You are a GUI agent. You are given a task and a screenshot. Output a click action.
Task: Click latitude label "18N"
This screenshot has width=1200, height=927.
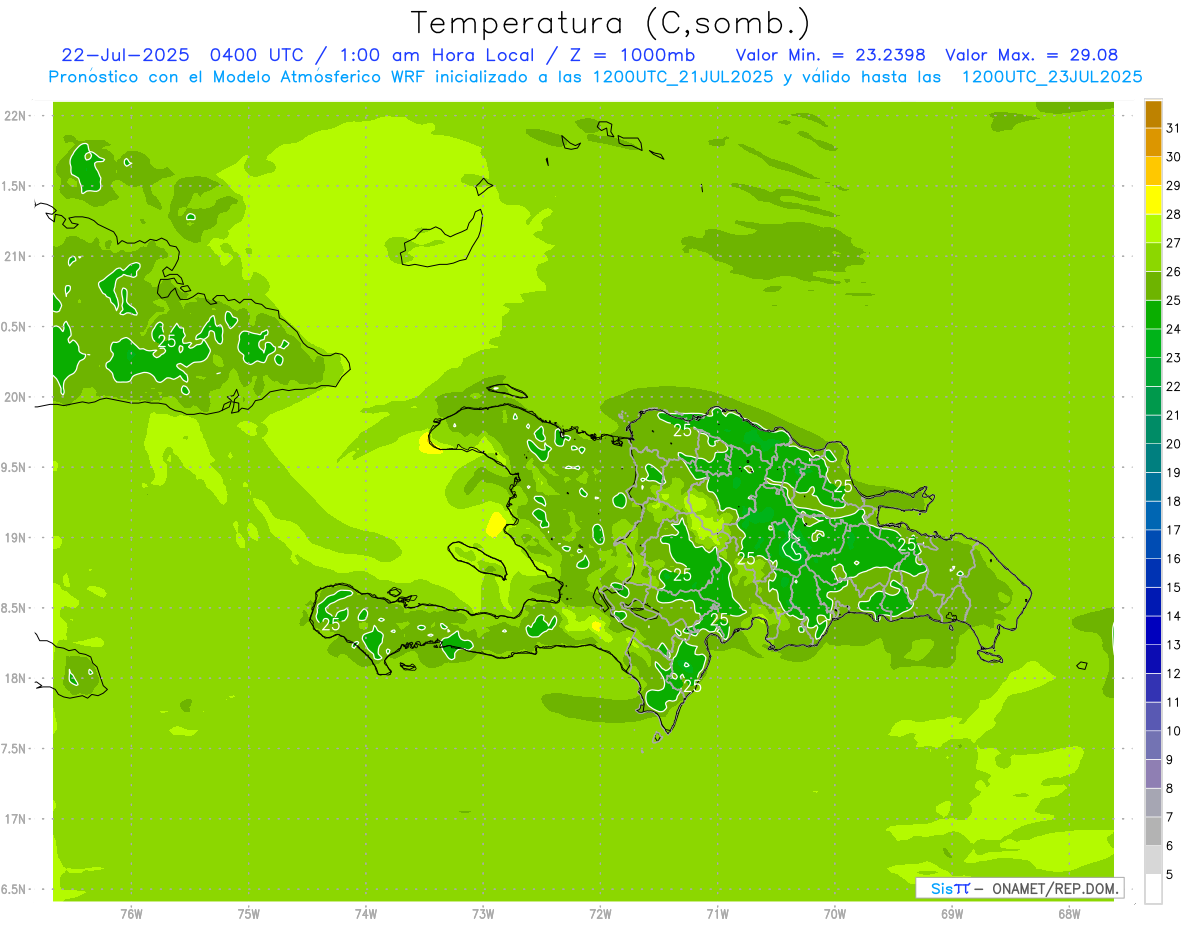coord(16,679)
